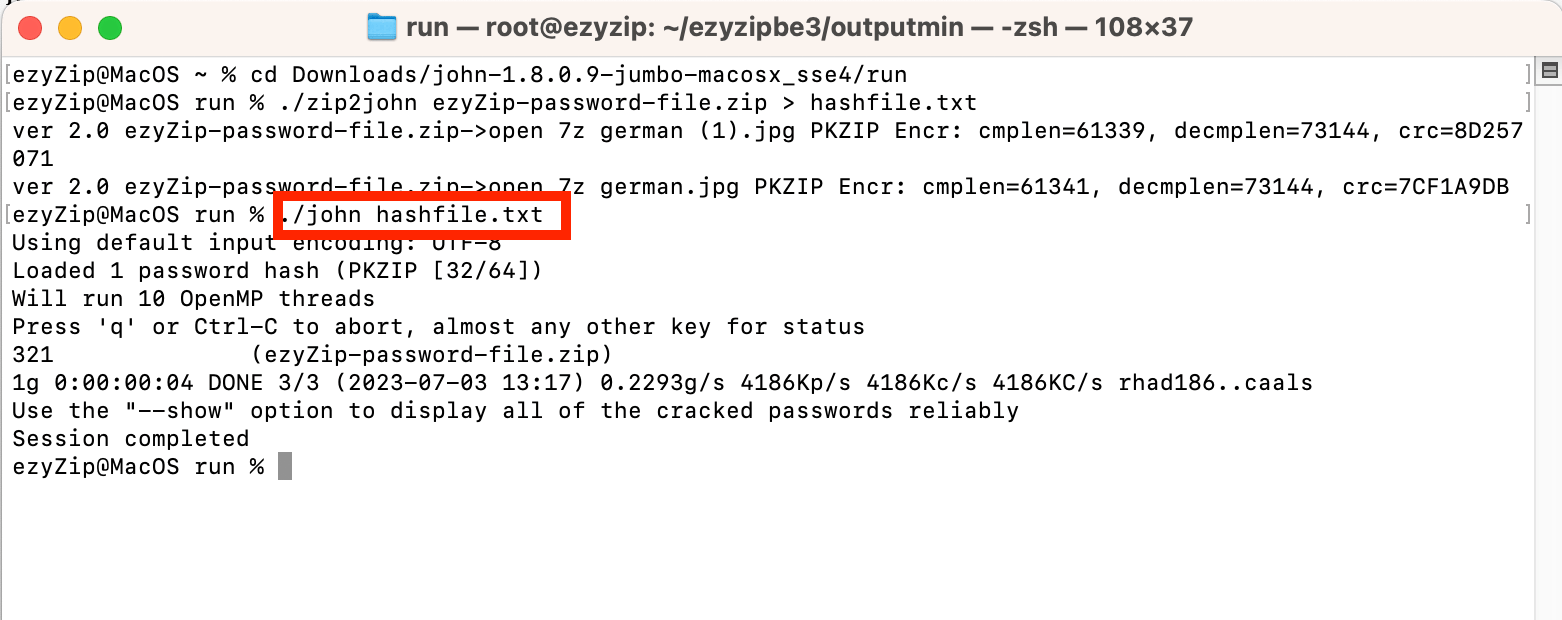Minimize the Terminal window with the yellow button

click(x=70, y=27)
